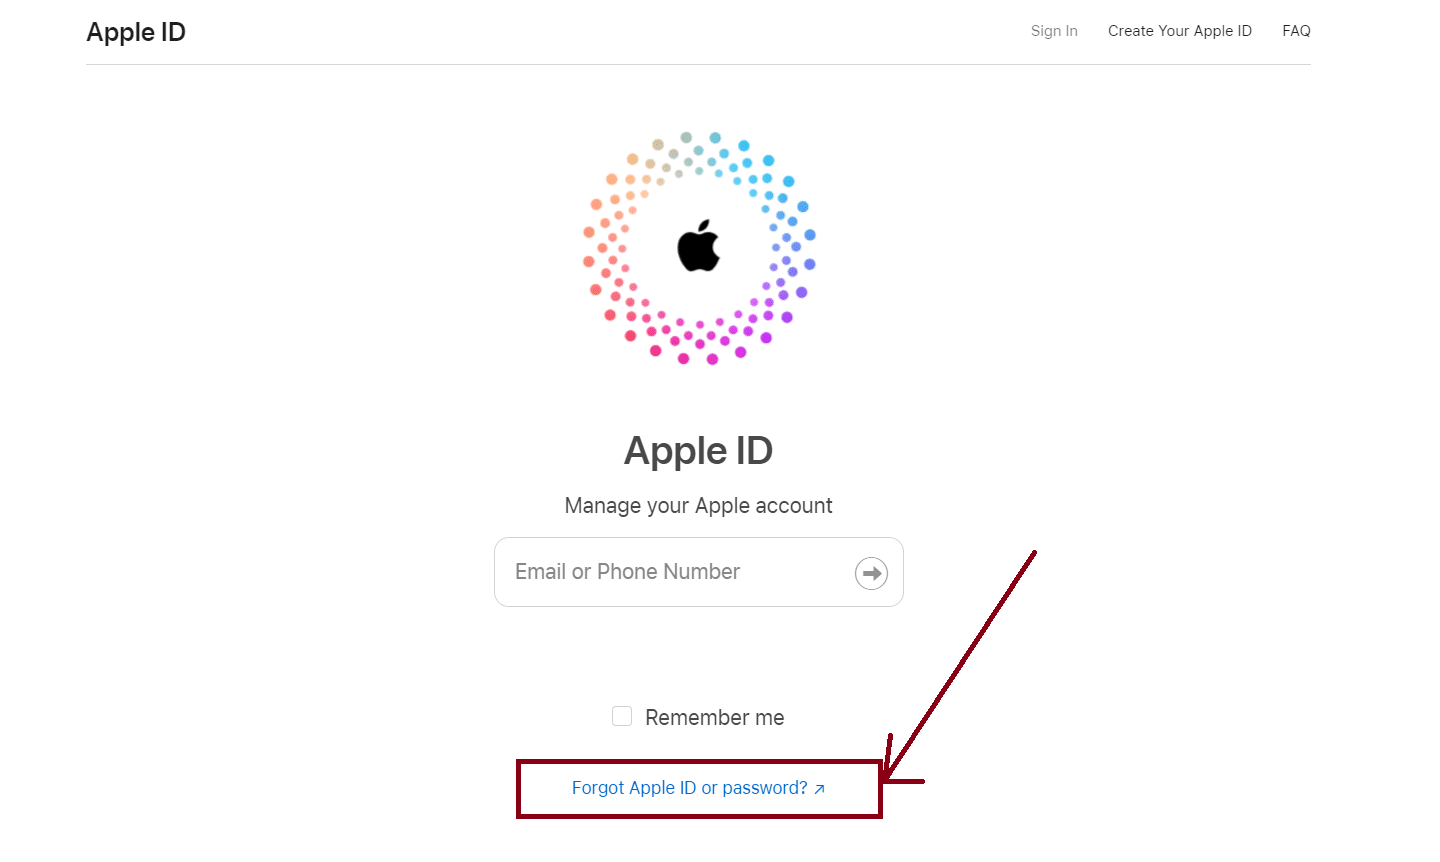Screen dimensions: 1440x862
Task: Click the Manage your Apple account subtitle
Action: (x=698, y=506)
